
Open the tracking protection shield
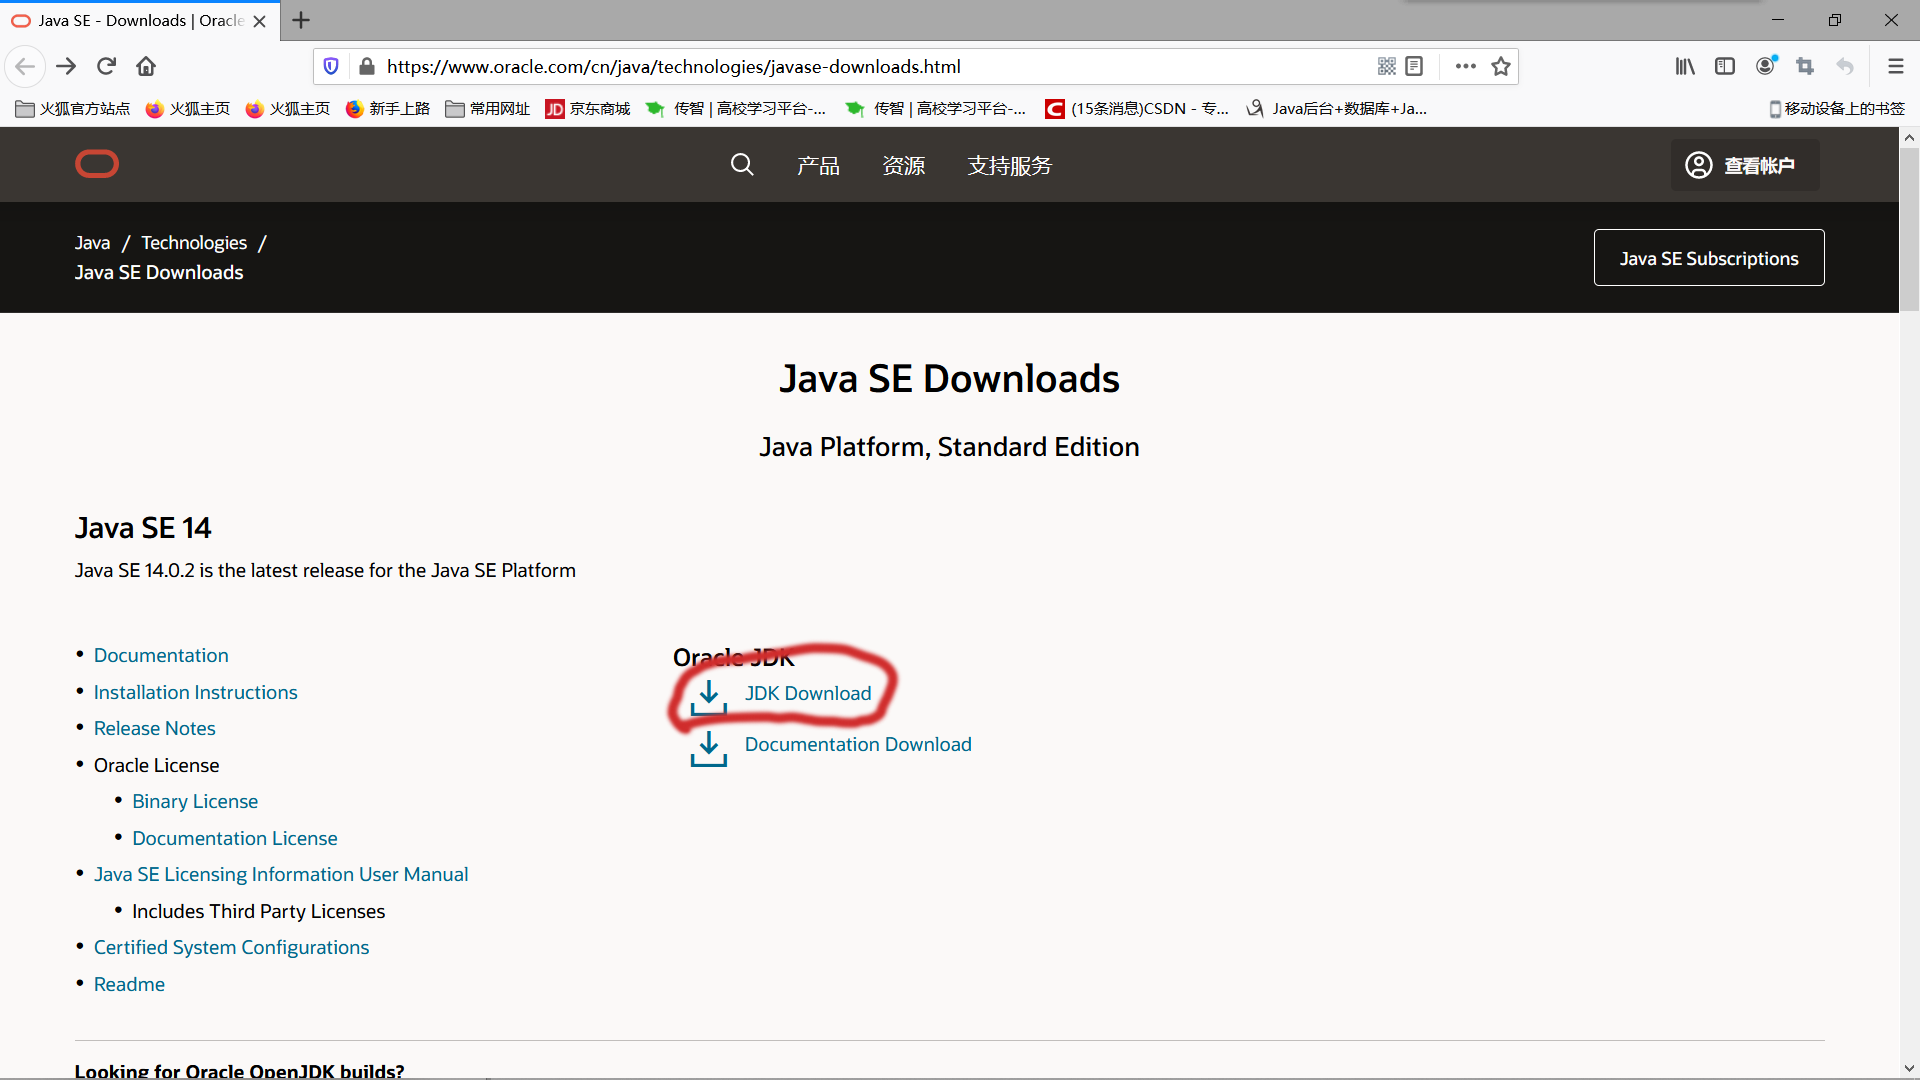coord(331,66)
